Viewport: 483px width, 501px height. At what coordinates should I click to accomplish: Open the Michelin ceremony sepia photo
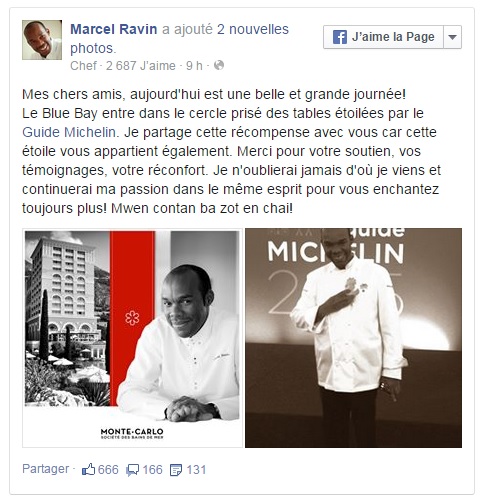click(x=353, y=338)
